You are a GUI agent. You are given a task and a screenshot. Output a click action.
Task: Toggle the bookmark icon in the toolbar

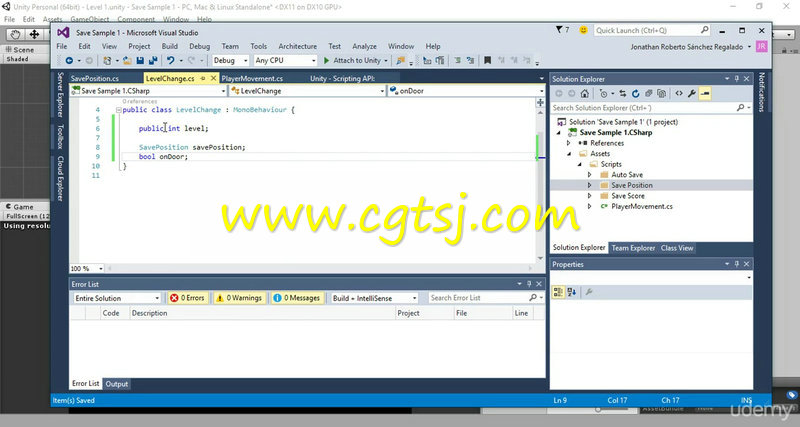487,60
